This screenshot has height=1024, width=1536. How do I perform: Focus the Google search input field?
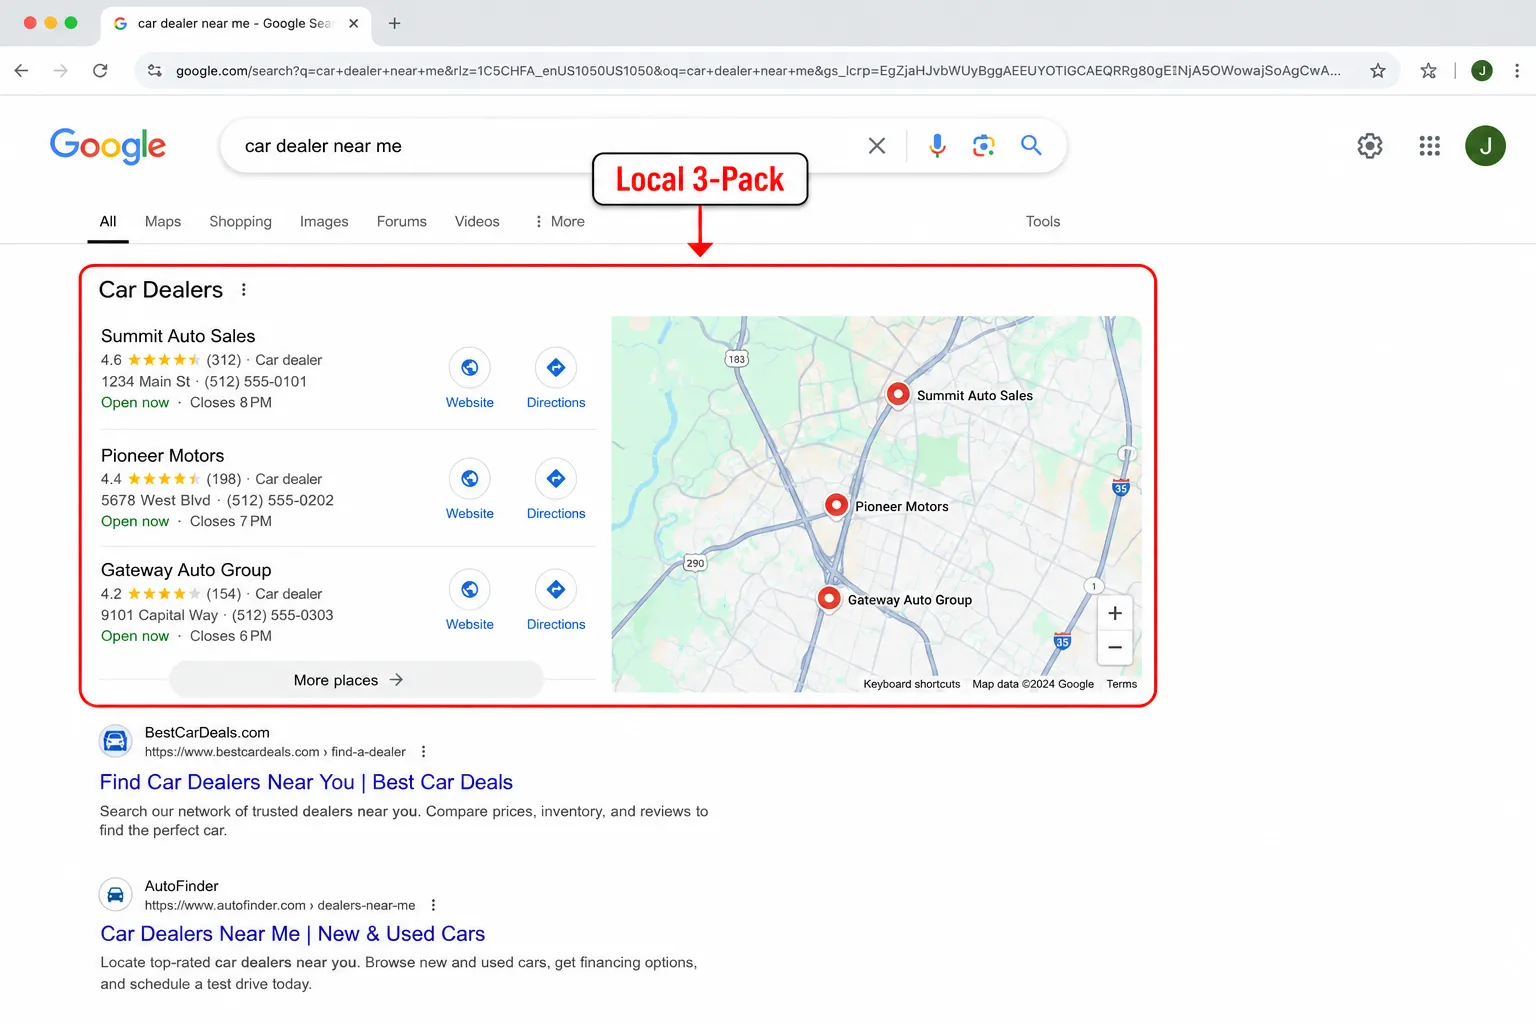click(545, 146)
